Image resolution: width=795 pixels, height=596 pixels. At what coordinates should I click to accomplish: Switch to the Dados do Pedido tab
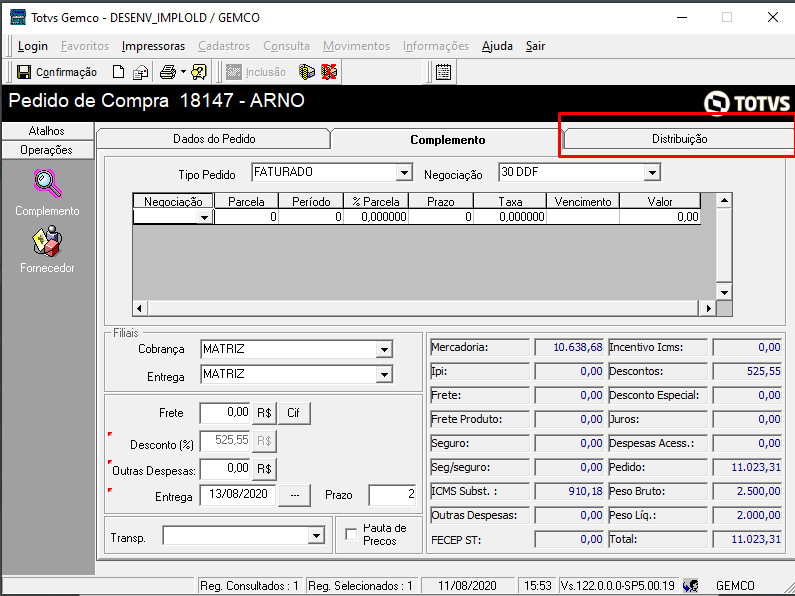point(214,139)
